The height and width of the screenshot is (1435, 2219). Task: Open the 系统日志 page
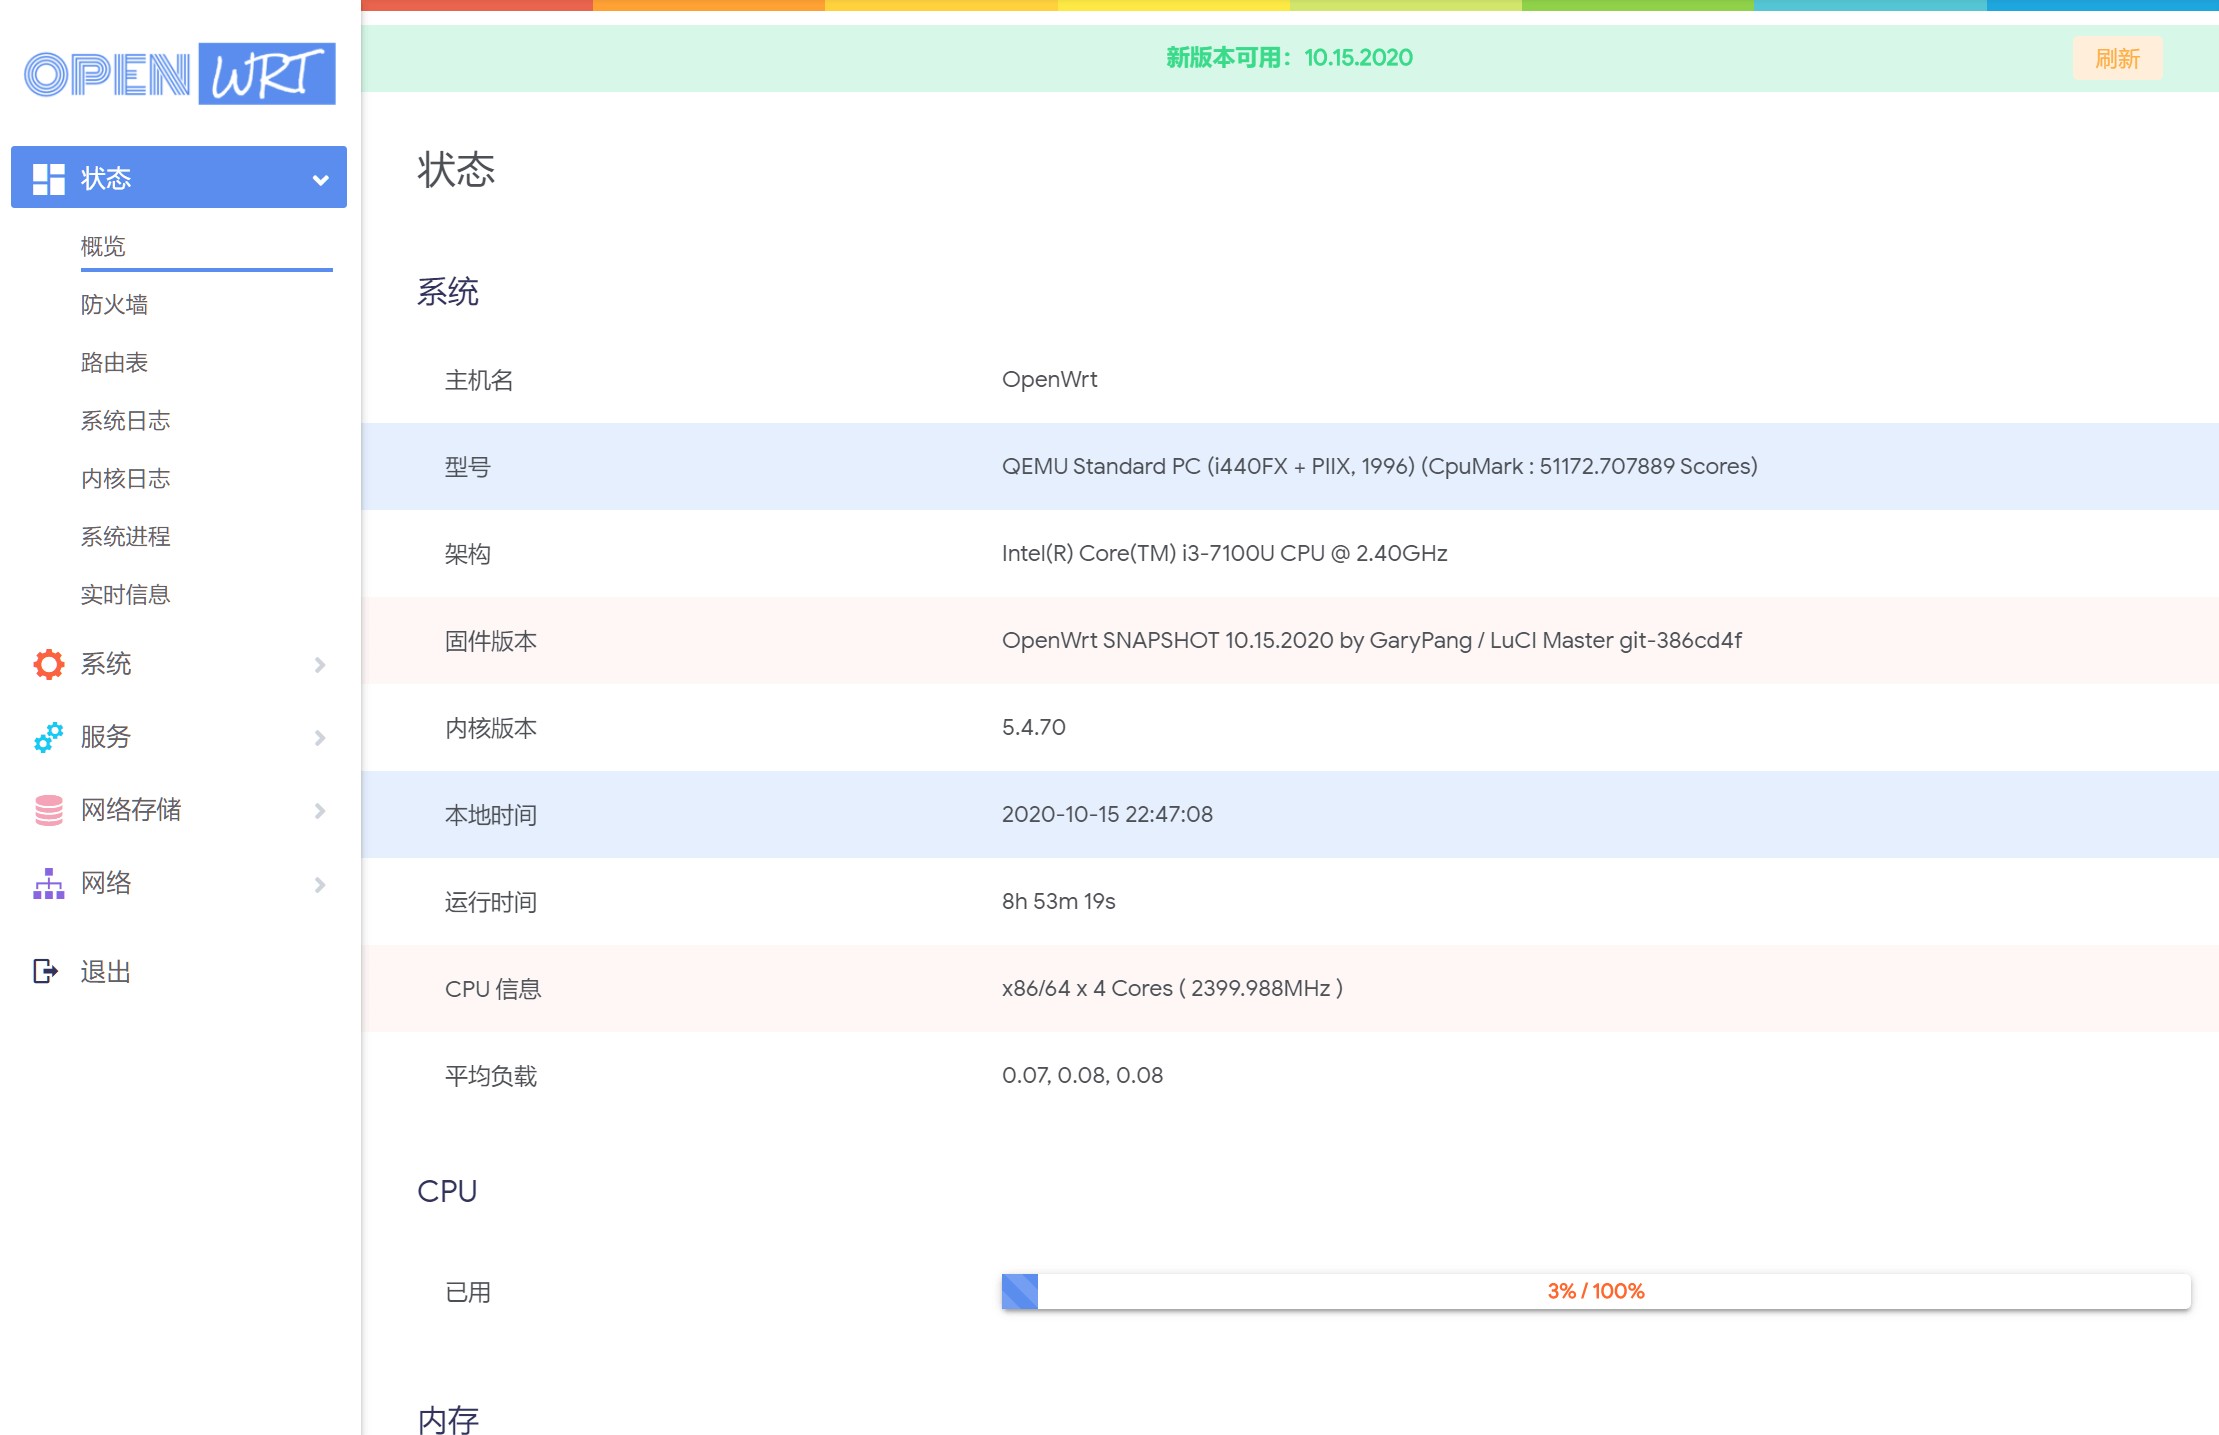tap(125, 420)
